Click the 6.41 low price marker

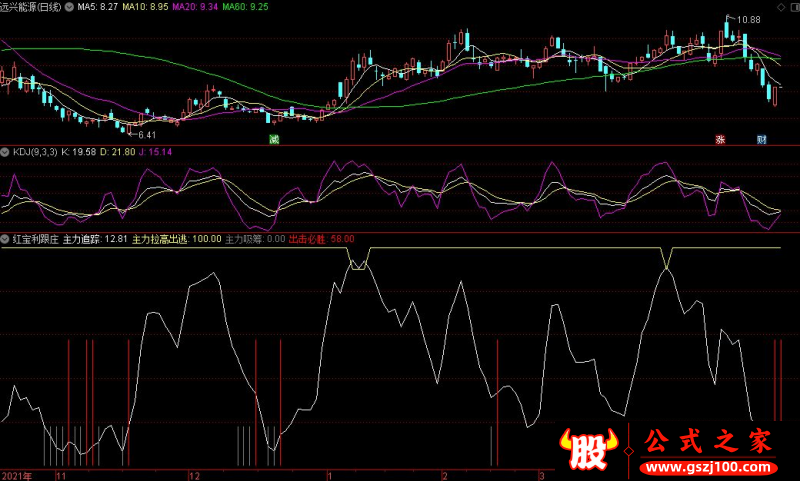click(x=147, y=135)
